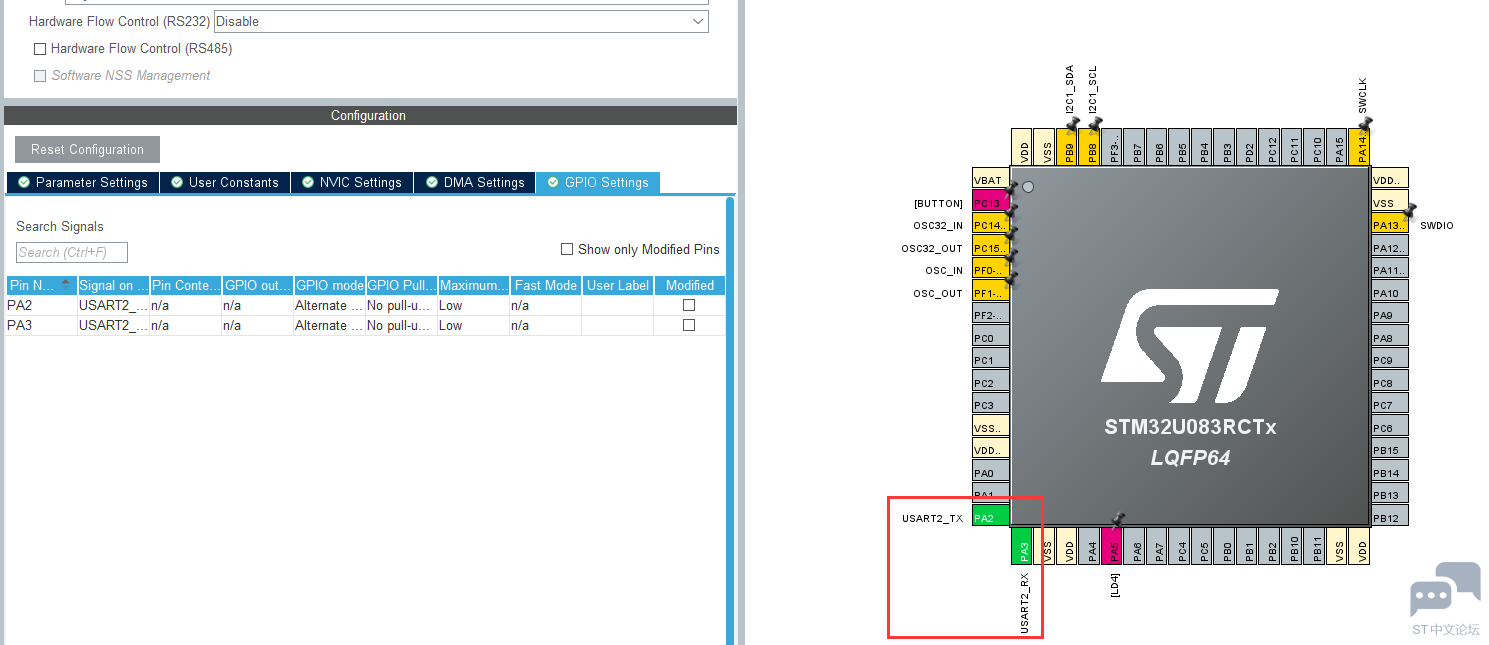Click Fast Mode column header
The height and width of the screenshot is (645, 1489).
pyautogui.click(x=546, y=285)
